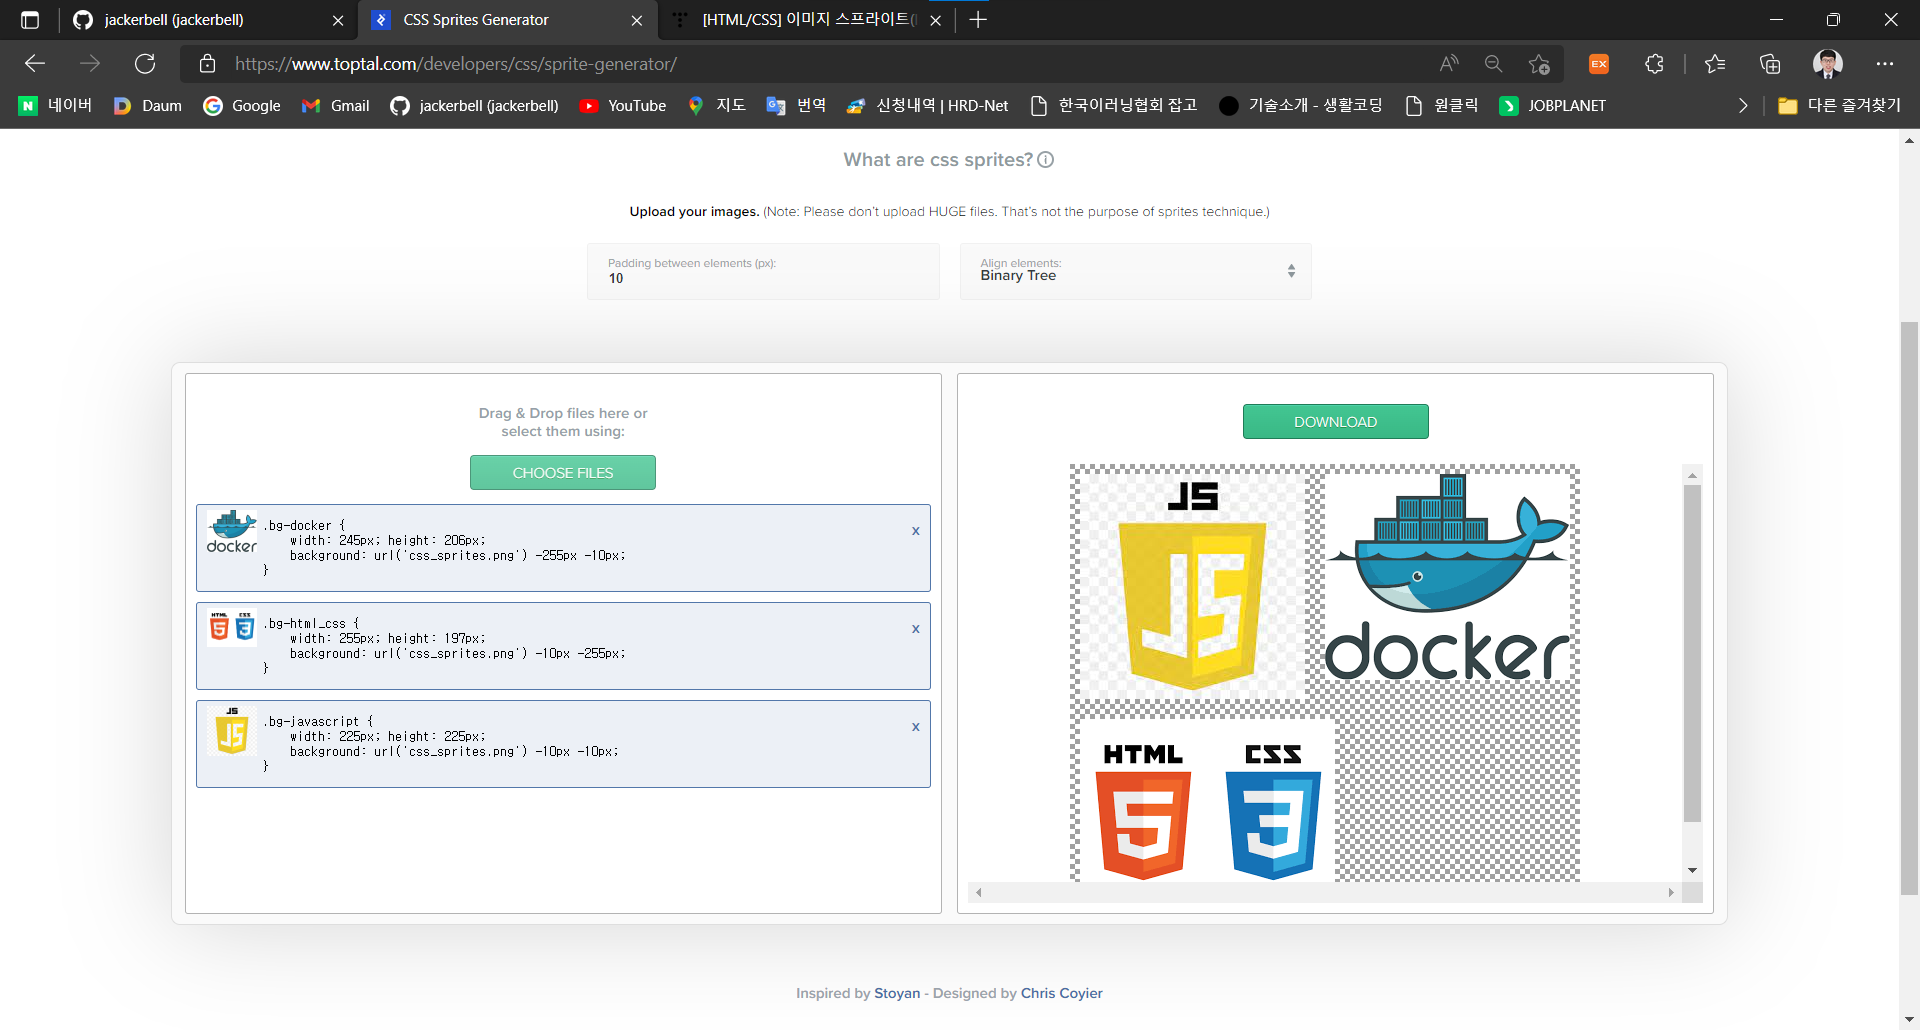This screenshot has height=1030, width=1920.
Task: Open the jackerbell GitHub bookmark
Action: coord(474,106)
